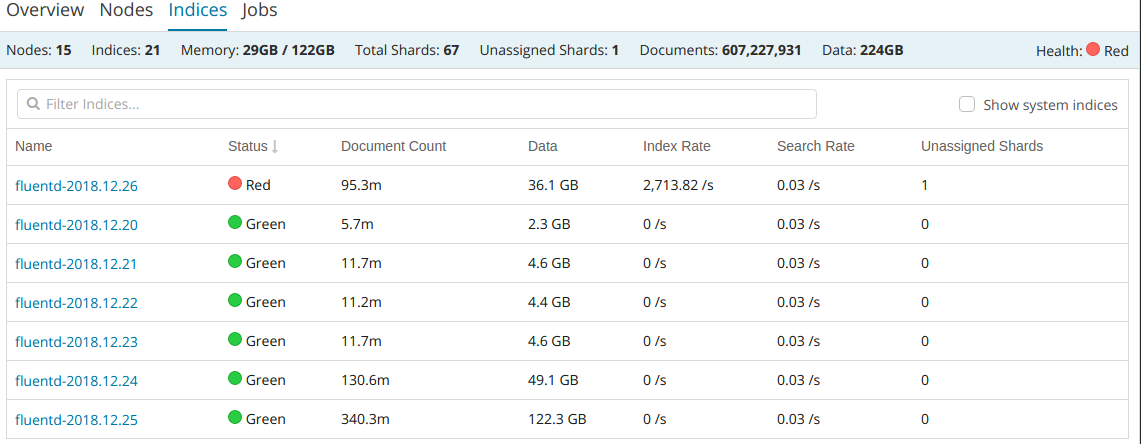1141x444 pixels.
Task: Enable the Show system indices checkbox
Action: click(x=967, y=104)
